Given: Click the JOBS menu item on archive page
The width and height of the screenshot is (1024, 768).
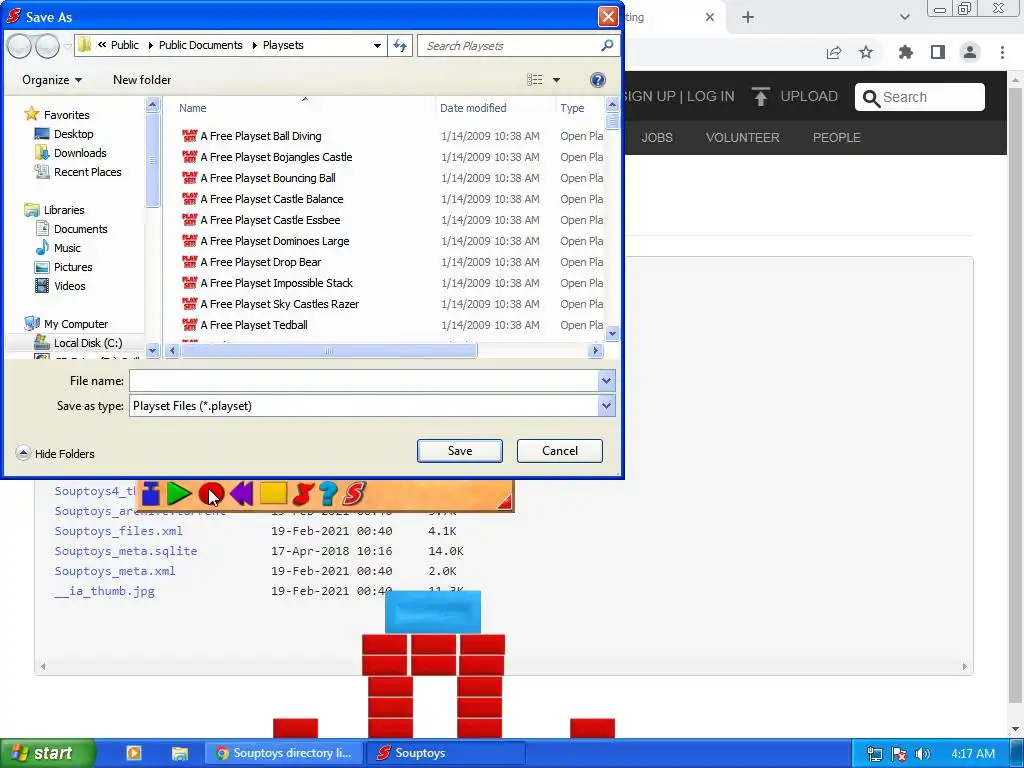Looking at the screenshot, I should point(656,138).
